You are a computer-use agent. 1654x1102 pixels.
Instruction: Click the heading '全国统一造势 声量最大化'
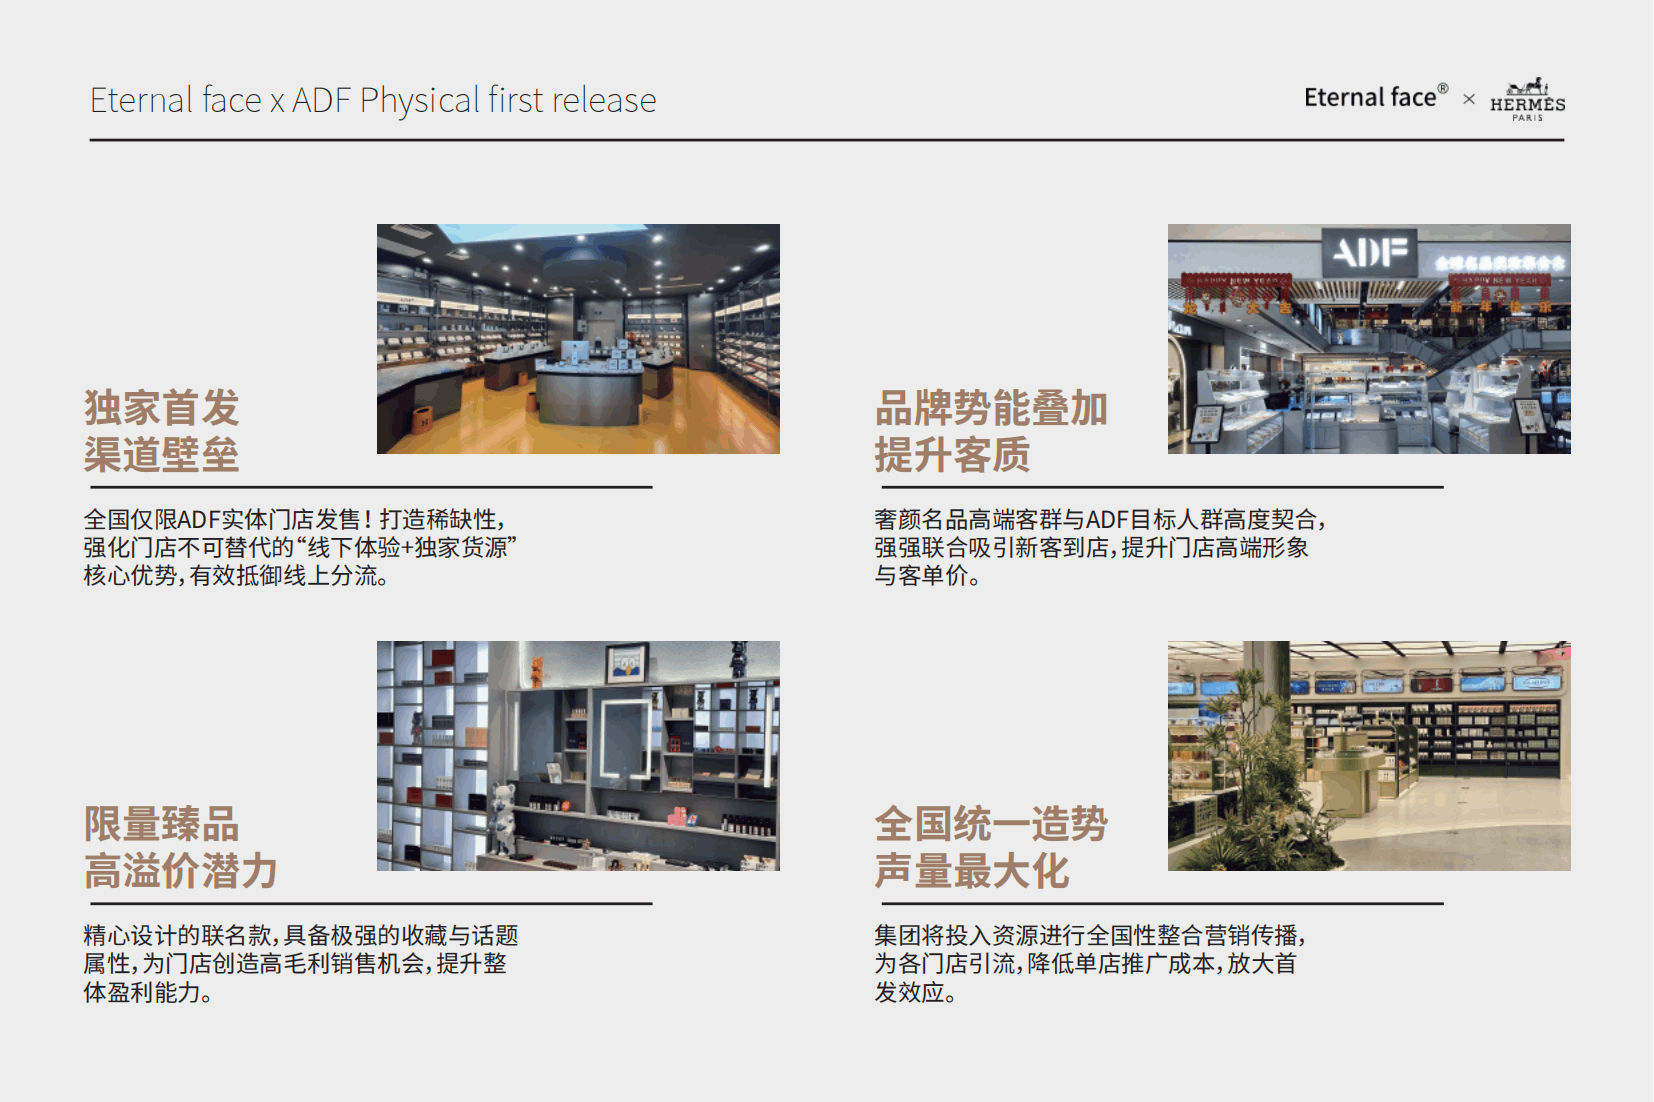click(x=991, y=848)
